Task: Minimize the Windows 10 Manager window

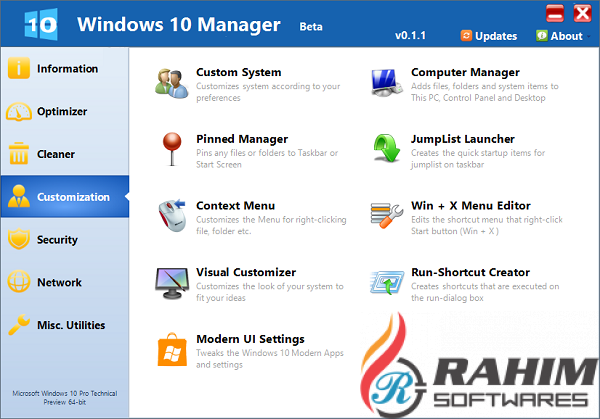Action: [555, 13]
